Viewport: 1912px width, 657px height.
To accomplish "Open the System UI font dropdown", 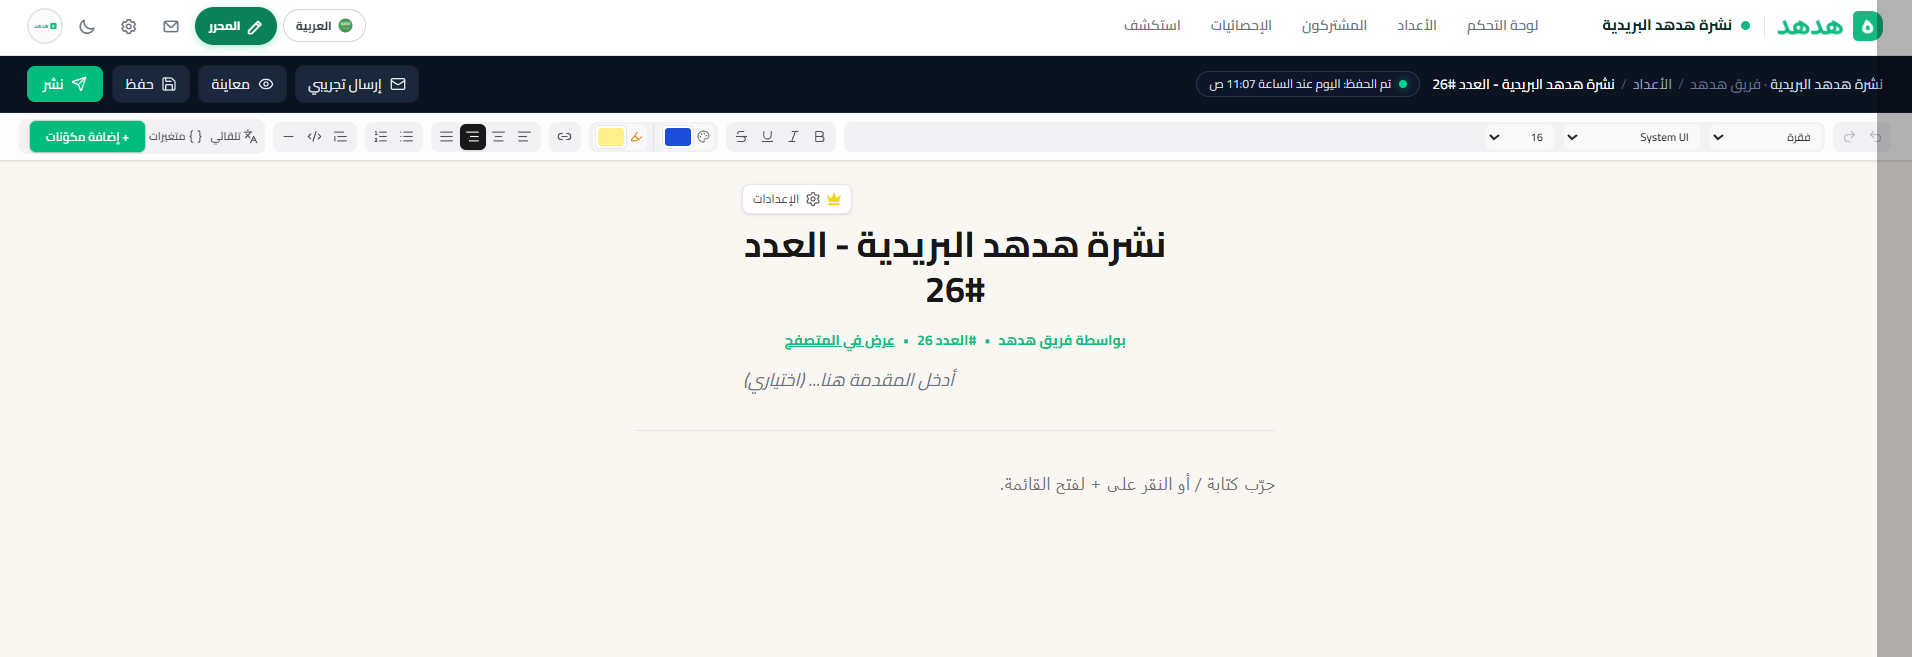I will [1630, 137].
